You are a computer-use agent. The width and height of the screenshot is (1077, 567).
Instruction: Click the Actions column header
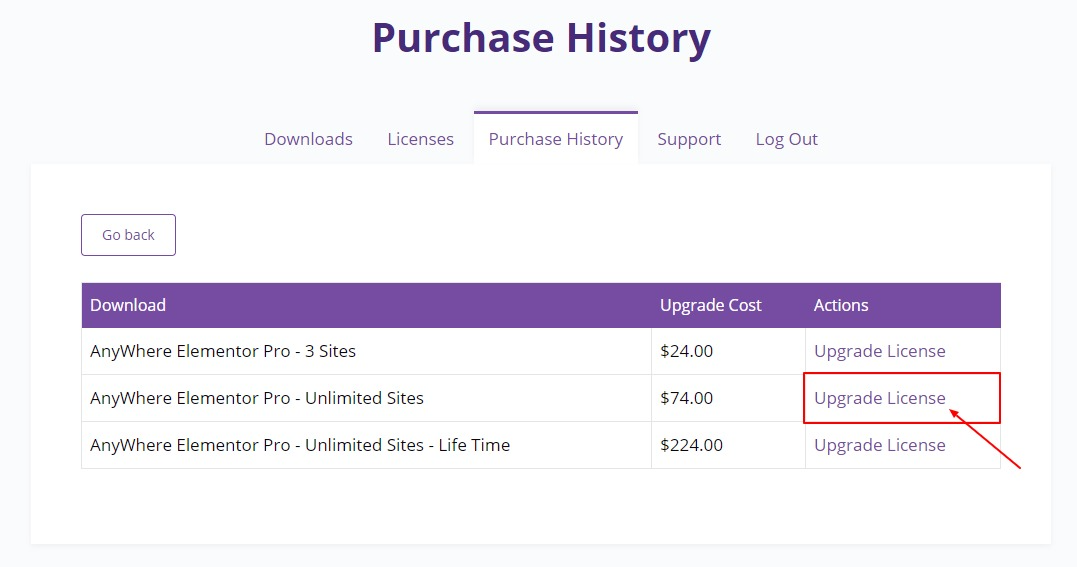[x=841, y=305]
